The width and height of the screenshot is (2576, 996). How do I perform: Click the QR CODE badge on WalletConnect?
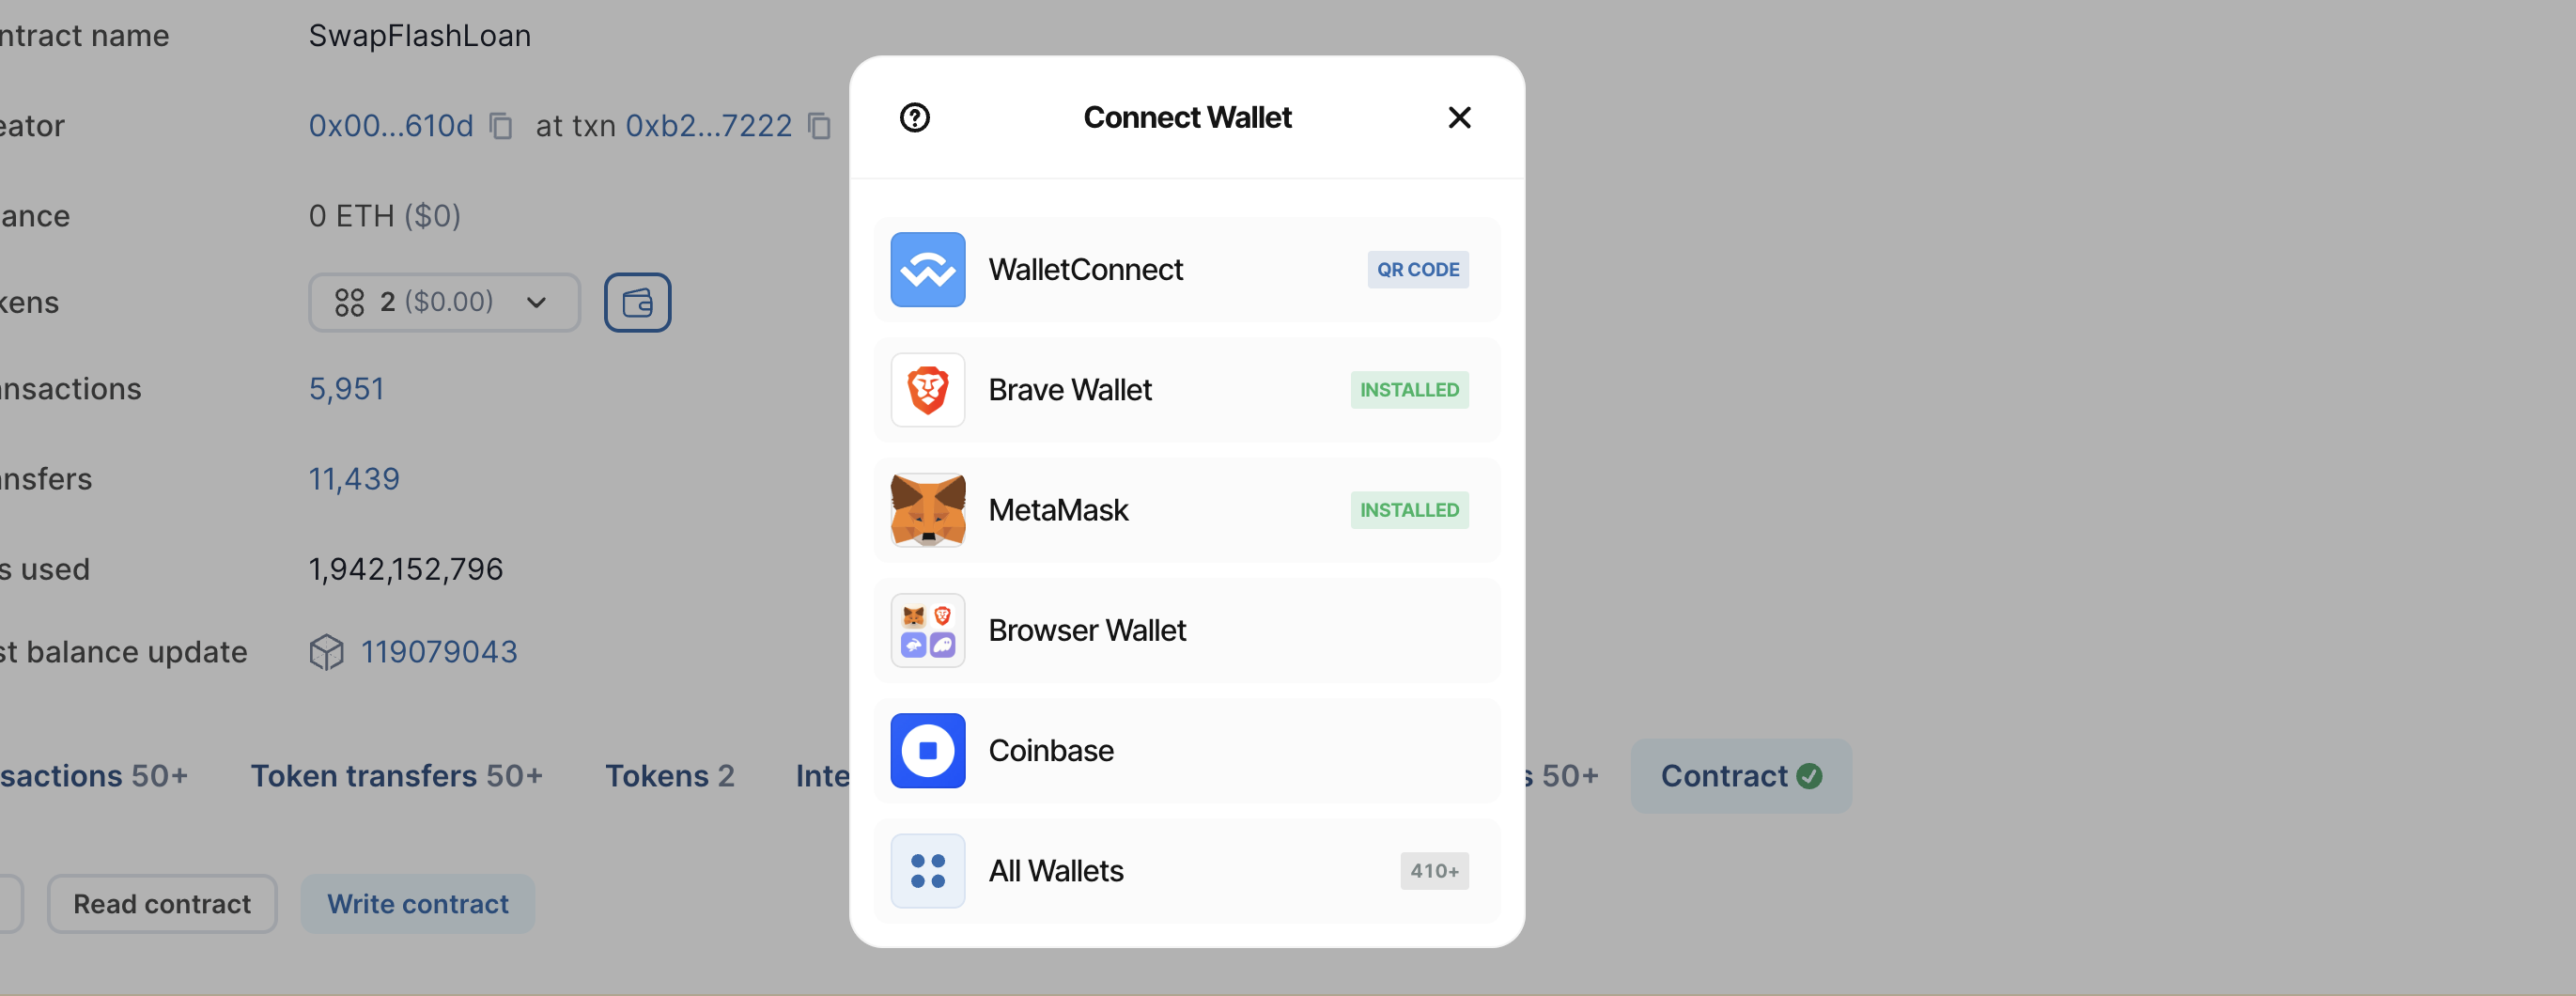pos(1417,270)
